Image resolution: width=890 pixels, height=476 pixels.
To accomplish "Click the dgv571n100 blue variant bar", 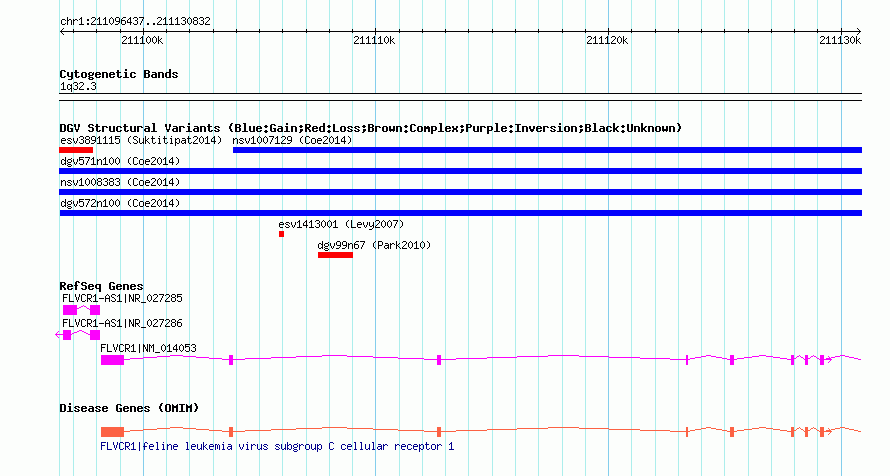I will pos(460,171).
